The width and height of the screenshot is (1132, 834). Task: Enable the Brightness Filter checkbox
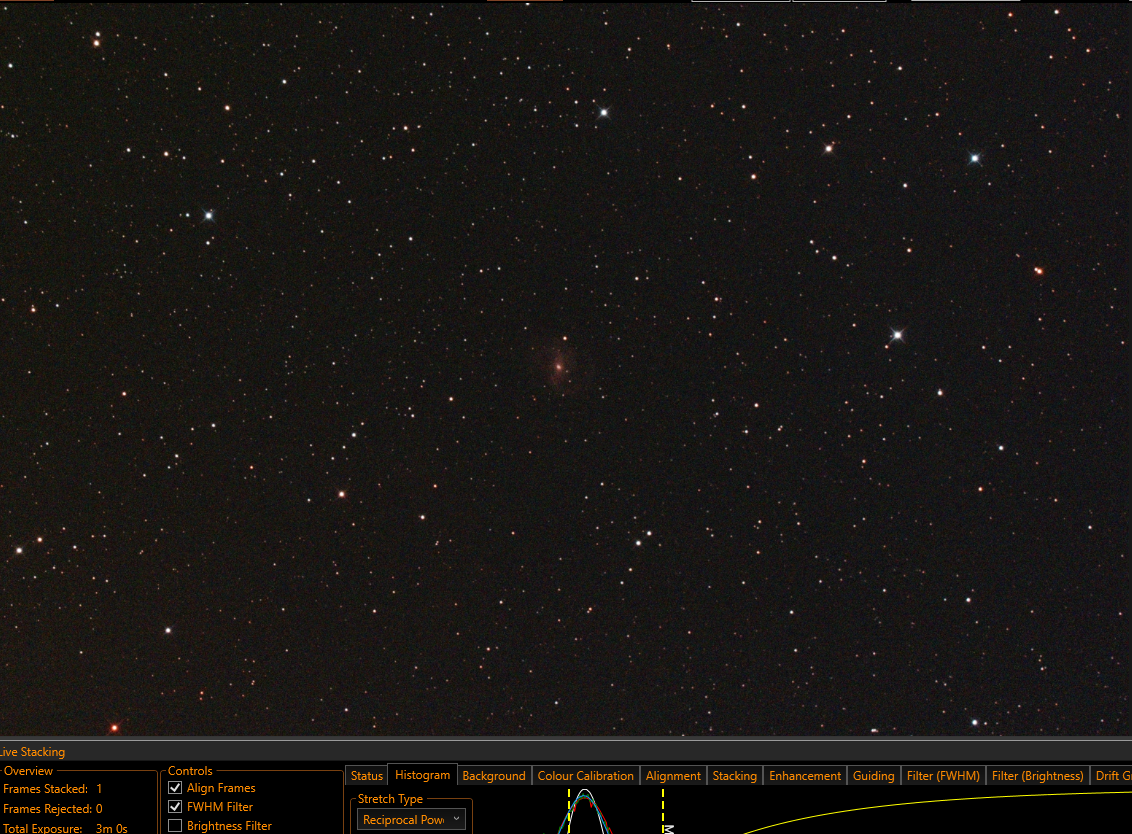[x=175, y=825]
